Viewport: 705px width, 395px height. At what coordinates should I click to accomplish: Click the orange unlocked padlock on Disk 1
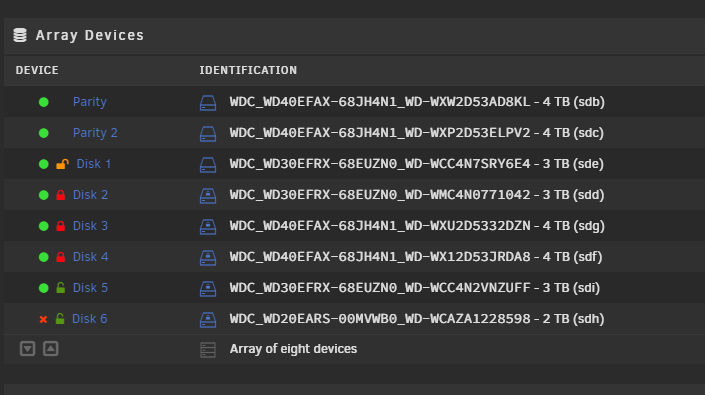point(62,164)
